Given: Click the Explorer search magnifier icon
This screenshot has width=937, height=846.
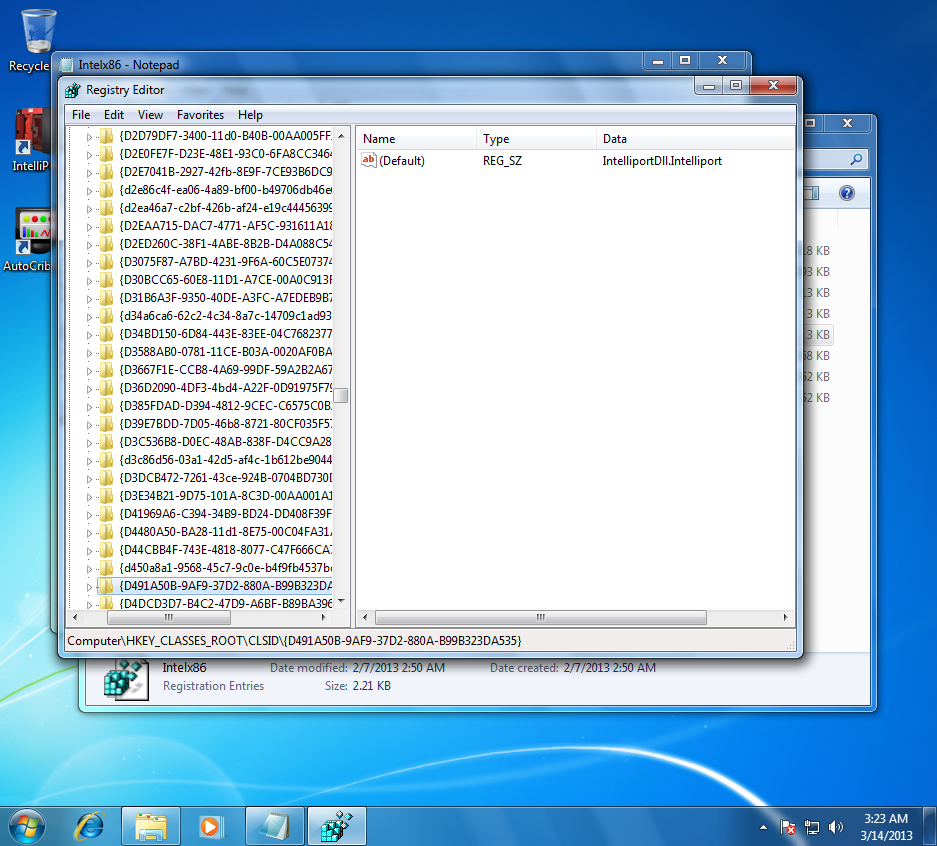Looking at the screenshot, I should 856,160.
